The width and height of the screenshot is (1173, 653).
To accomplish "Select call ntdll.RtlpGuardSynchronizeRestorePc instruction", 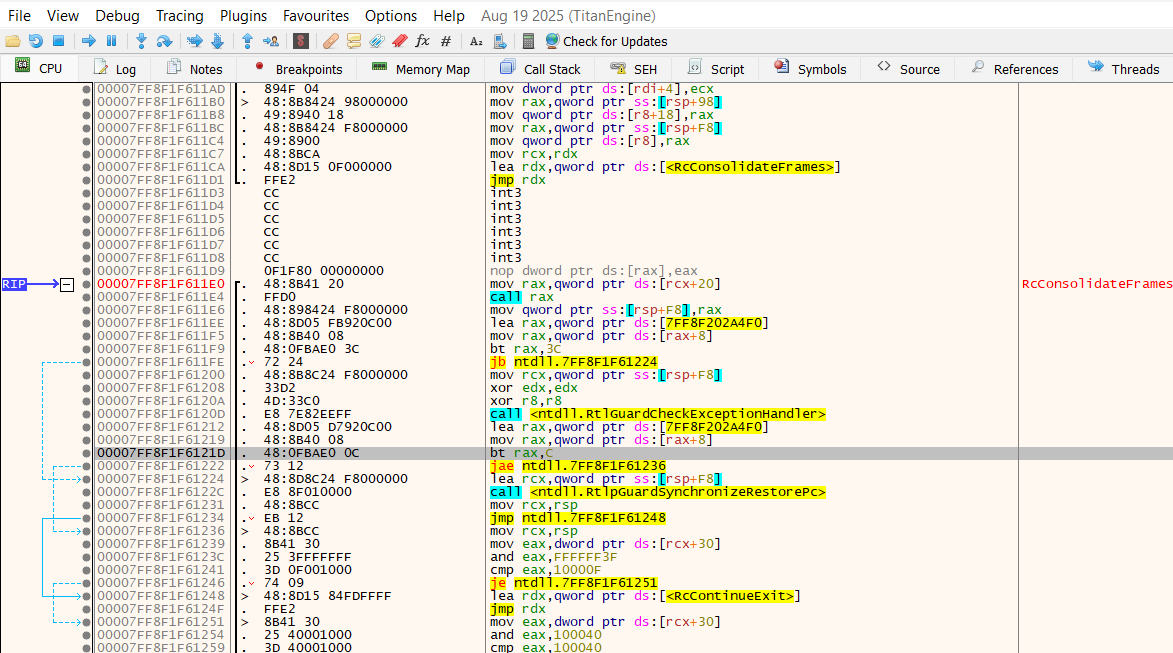I will click(x=658, y=492).
